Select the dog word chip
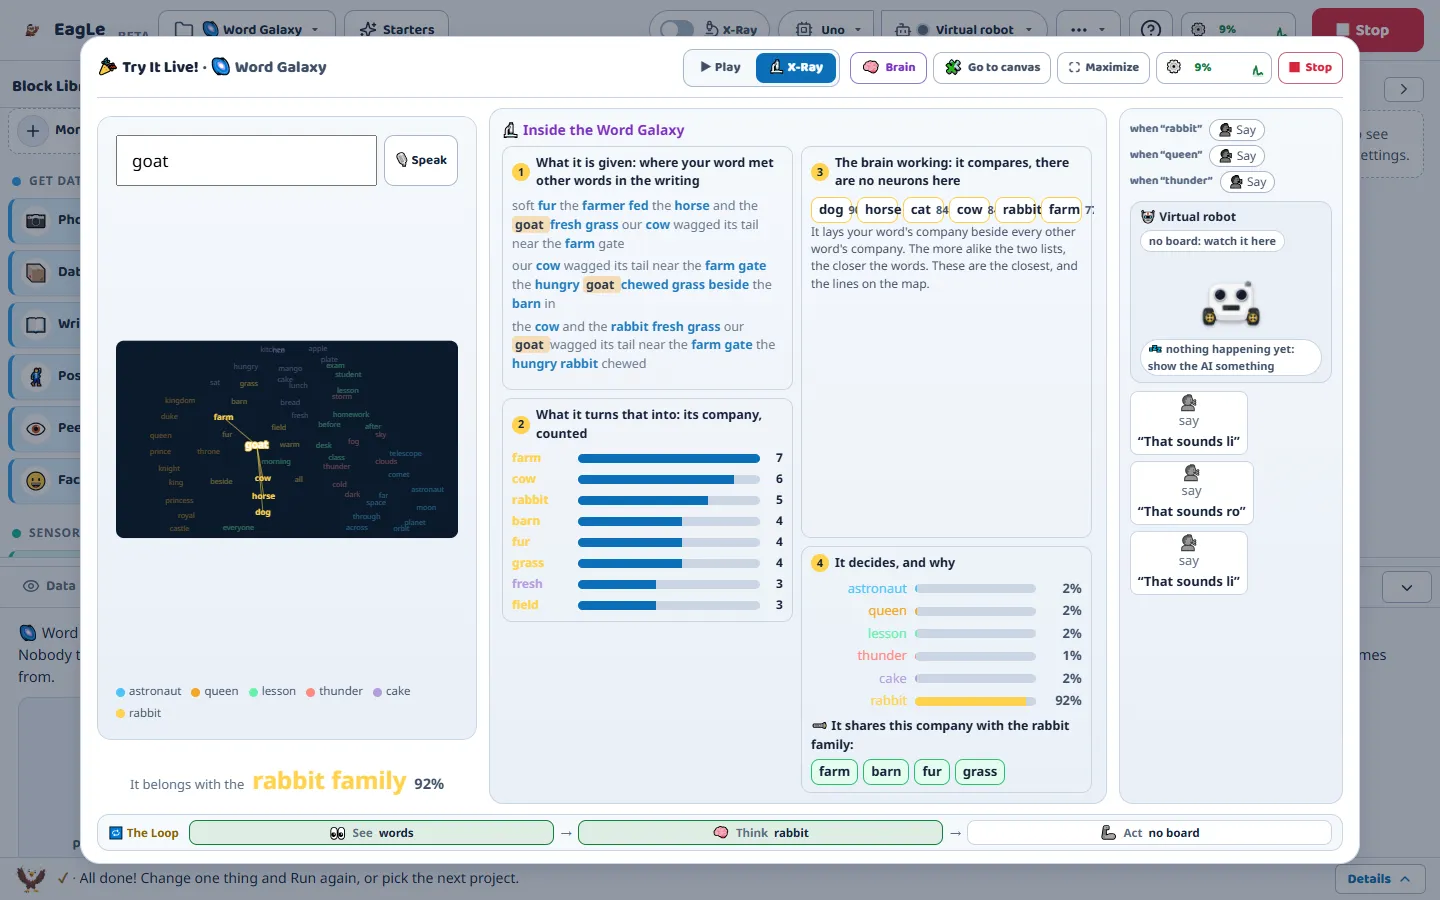This screenshot has height=900, width=1440. (x=833, y=209)
